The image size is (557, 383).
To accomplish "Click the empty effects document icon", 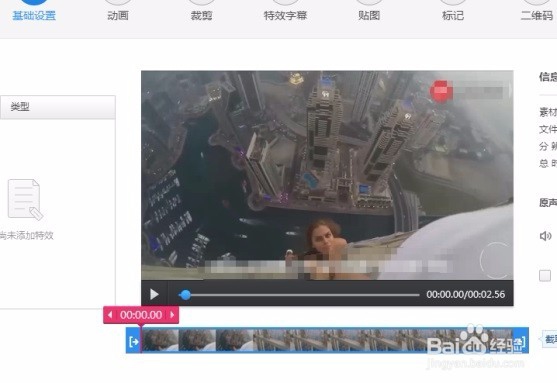I will tap(26, 200).
